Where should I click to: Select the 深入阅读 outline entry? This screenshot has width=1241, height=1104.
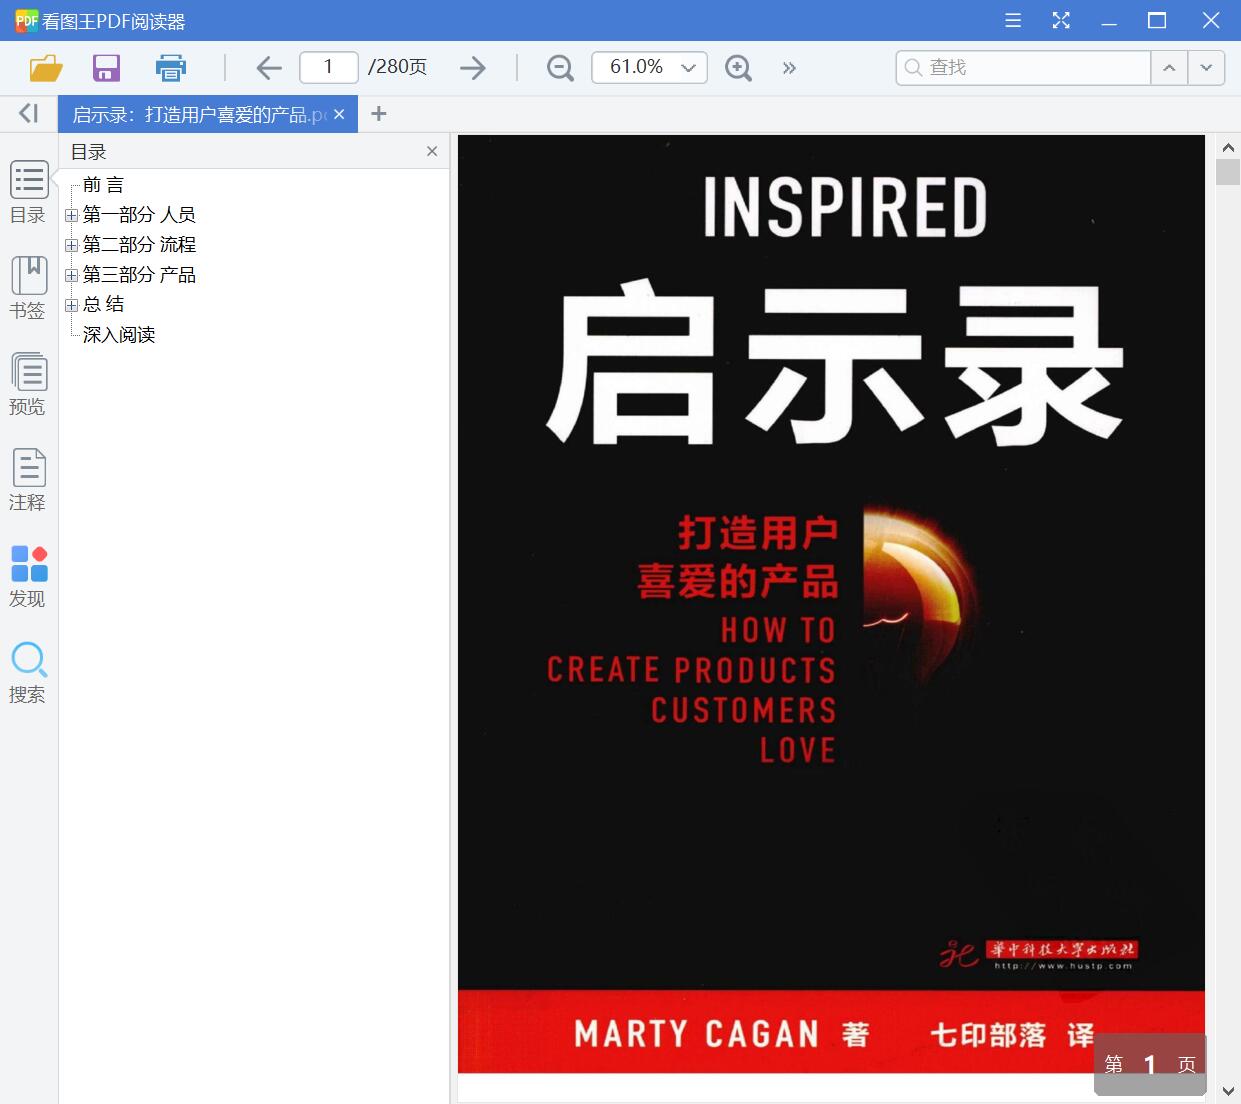click(119, 335)
